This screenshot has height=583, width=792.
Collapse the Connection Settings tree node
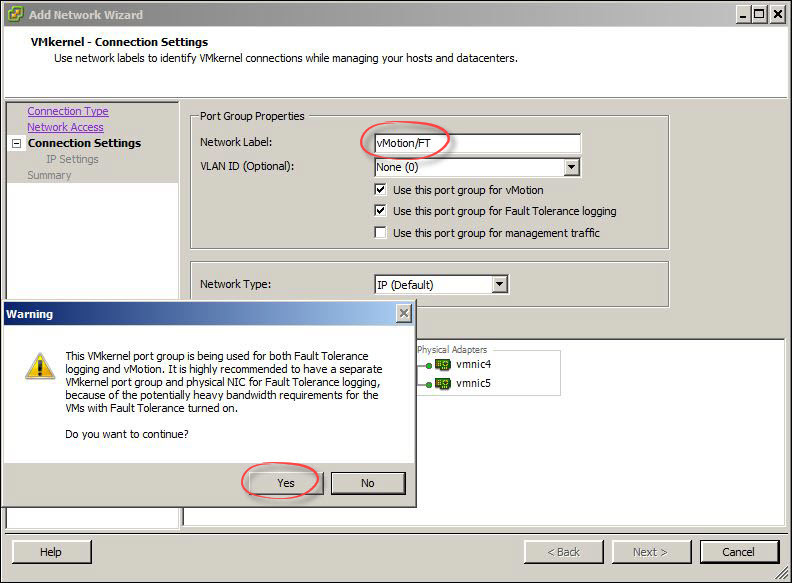click(x=16, y=143)
